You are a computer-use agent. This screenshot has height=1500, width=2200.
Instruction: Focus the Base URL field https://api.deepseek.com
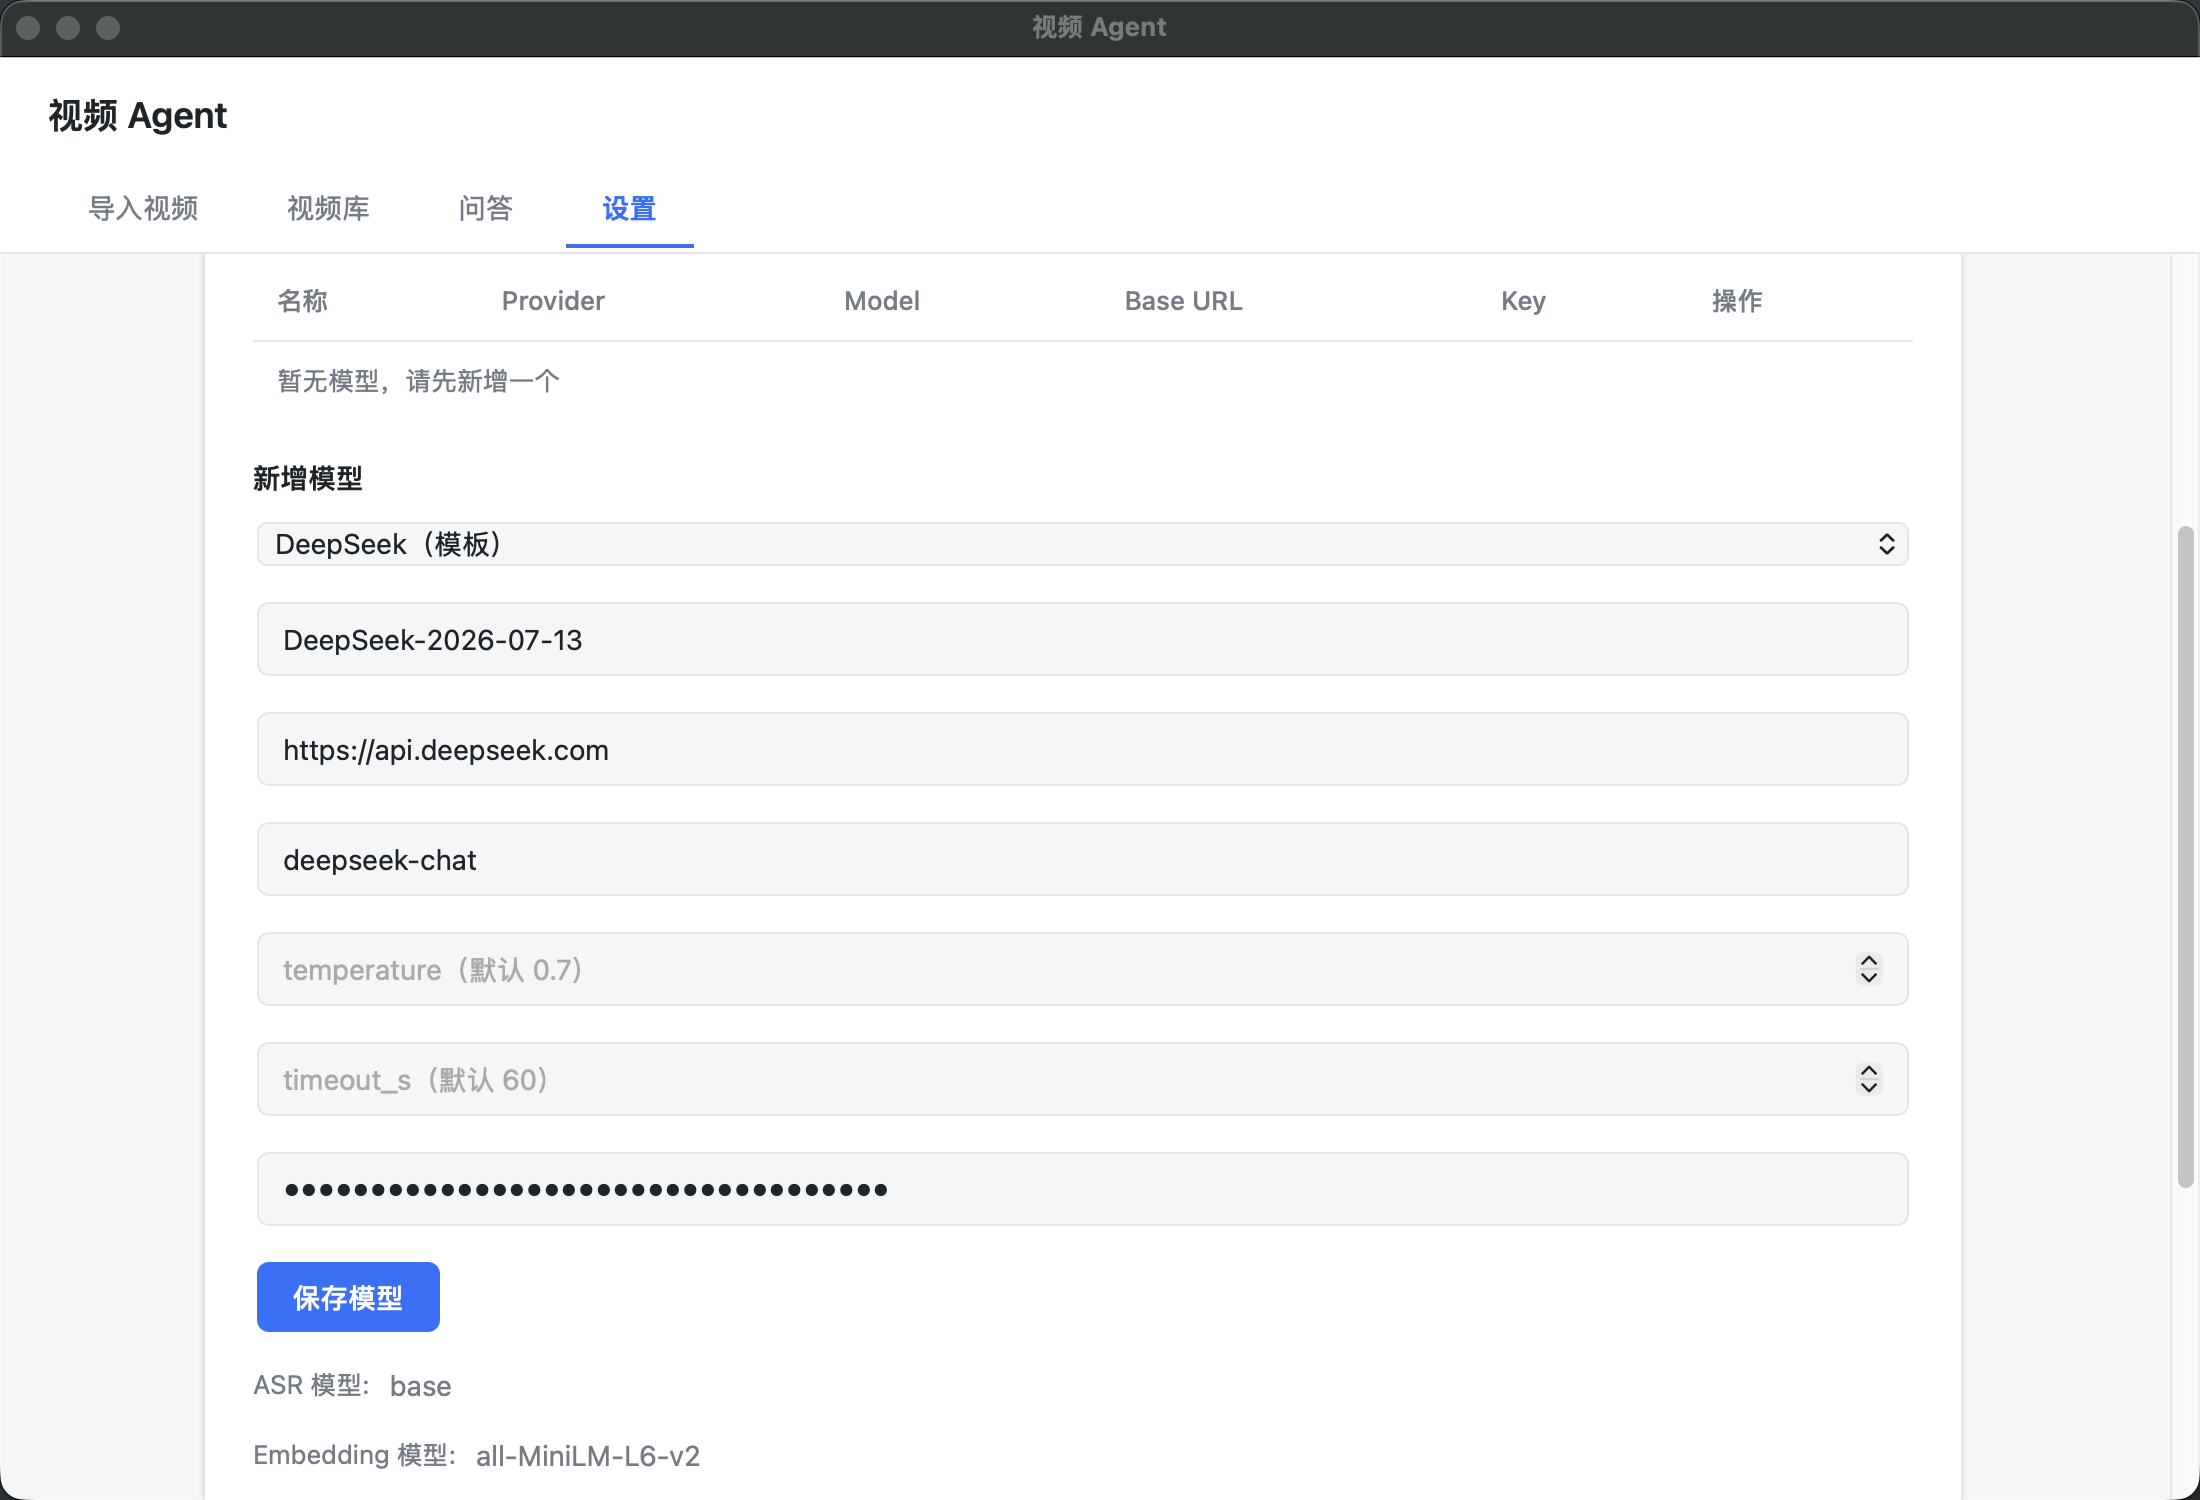coord(1082,749)
